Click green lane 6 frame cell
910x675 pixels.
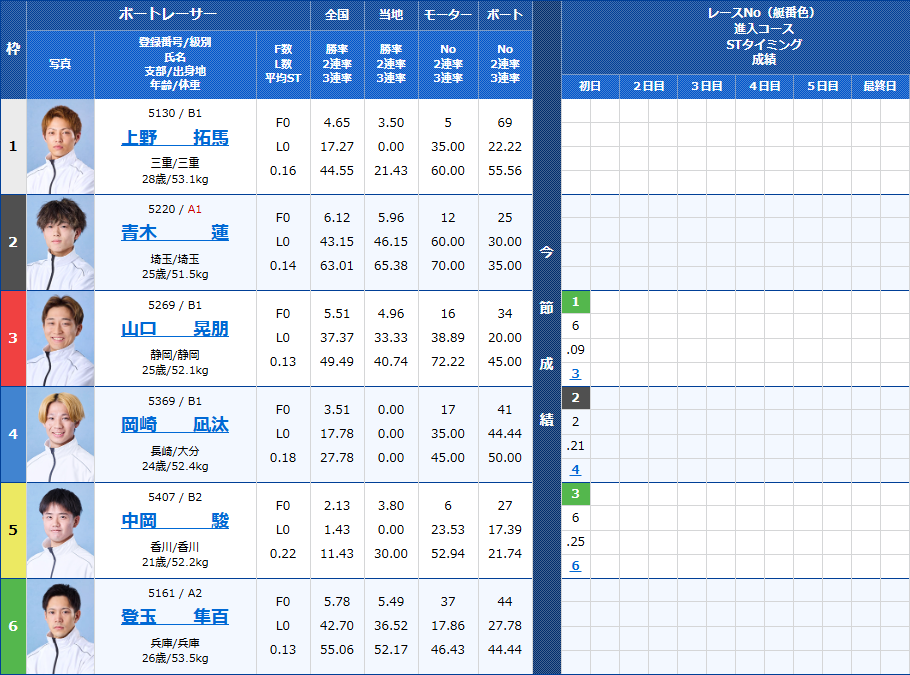[13, 626]
